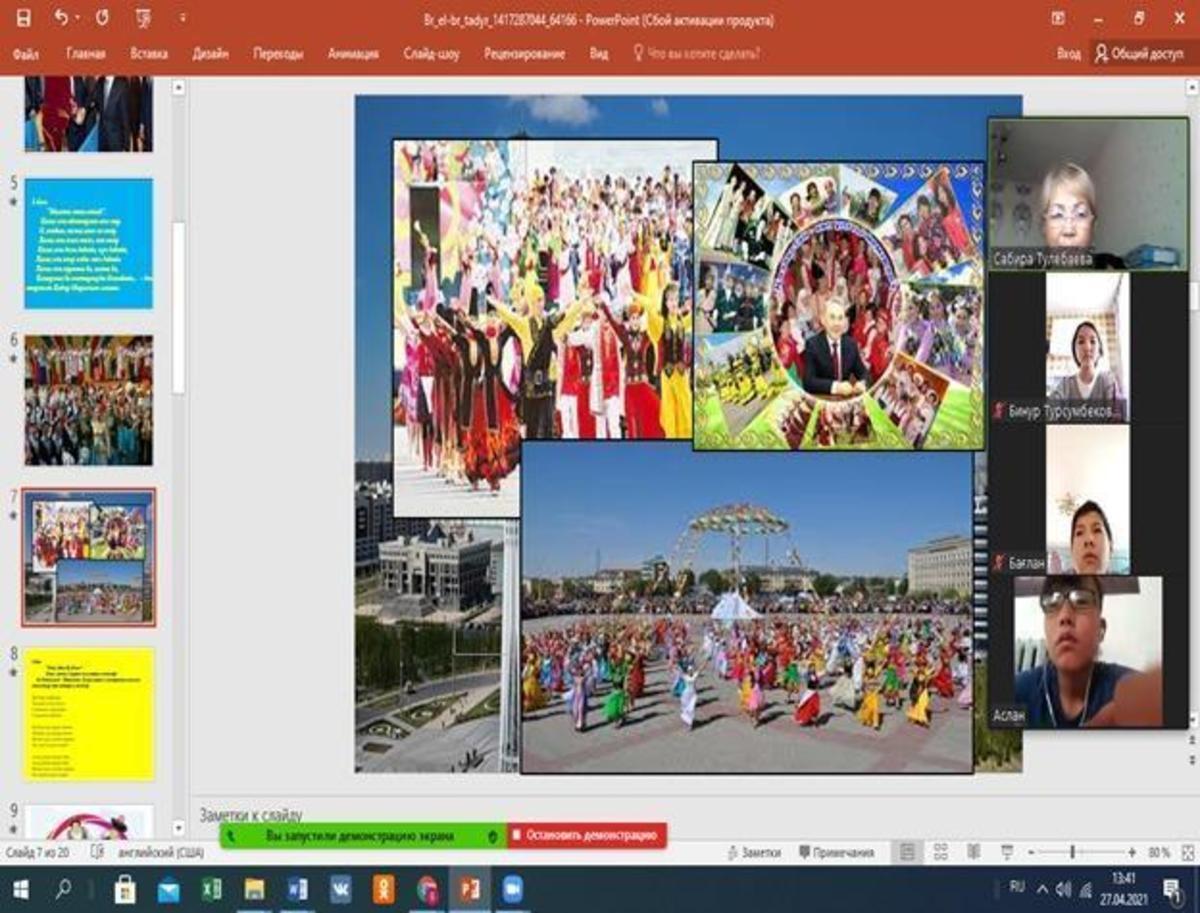Click the Undo arrow in title bar

(62, 18)
